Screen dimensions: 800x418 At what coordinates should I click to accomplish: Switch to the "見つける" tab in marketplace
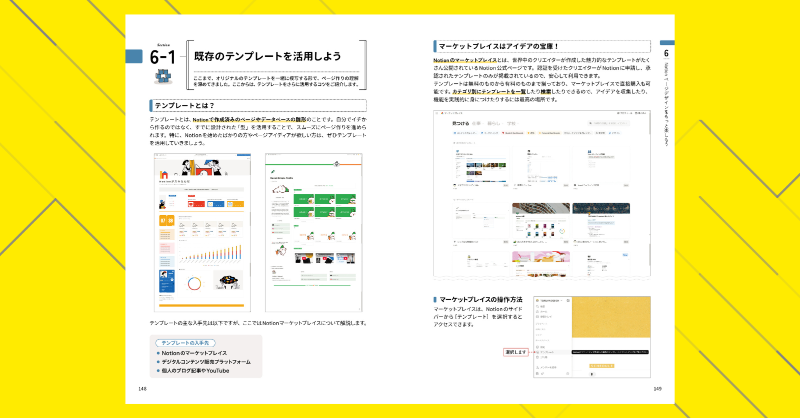coord(460,124)
